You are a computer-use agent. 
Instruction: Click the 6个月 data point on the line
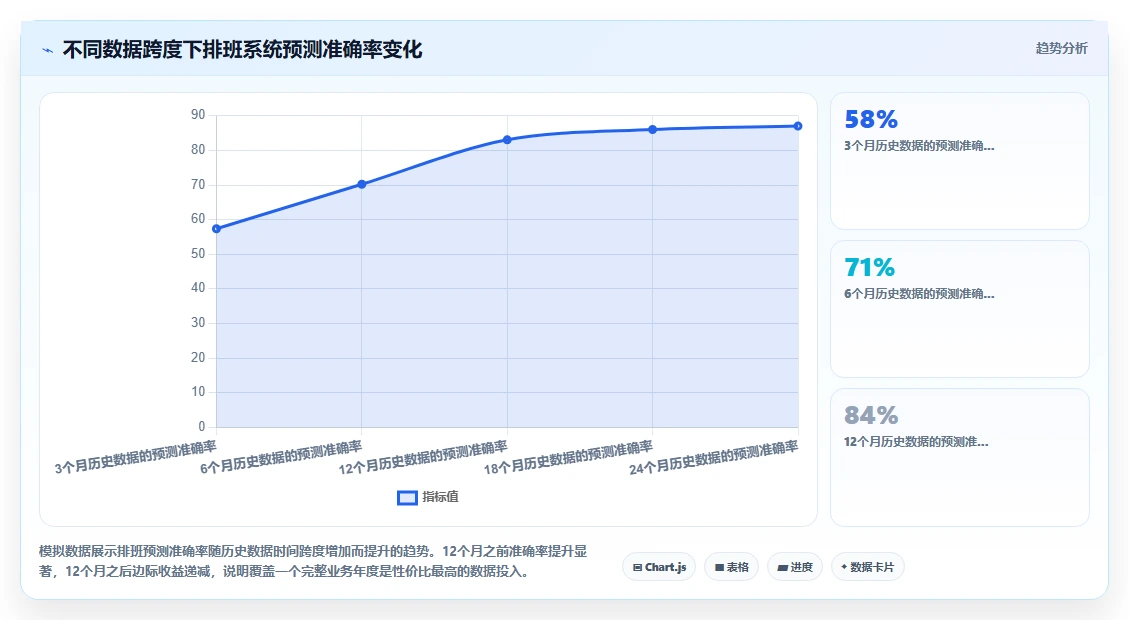pyautogui.click(x=362, y=184)
